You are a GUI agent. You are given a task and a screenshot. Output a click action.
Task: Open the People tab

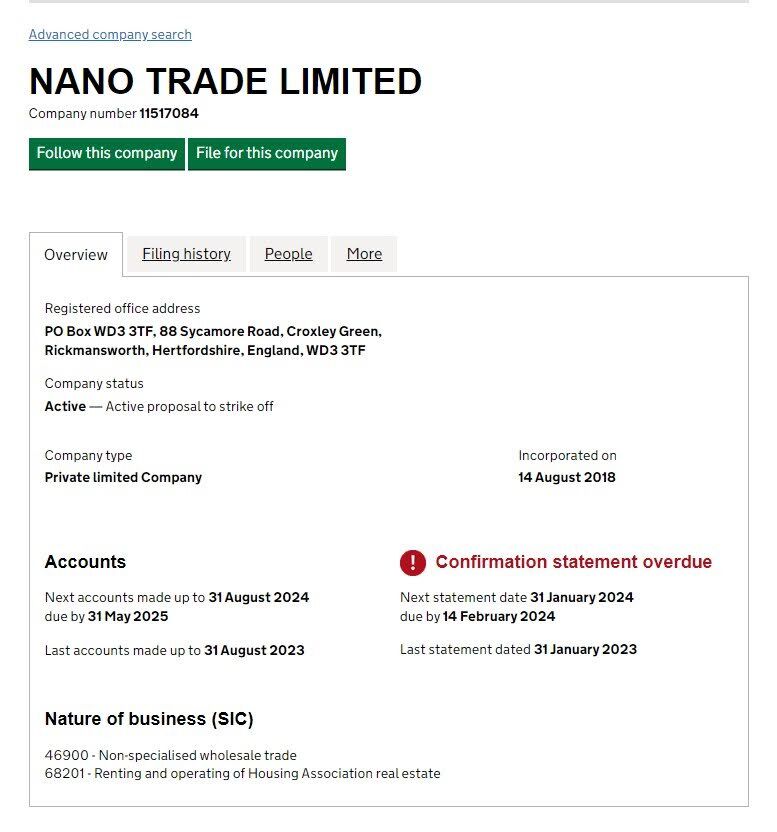coord(288,254)
